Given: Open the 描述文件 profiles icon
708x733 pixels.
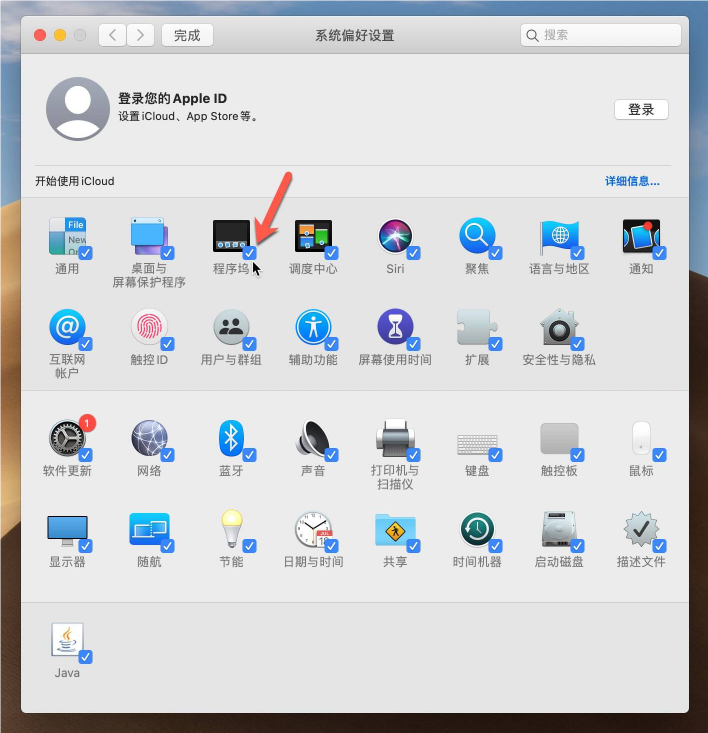Looking at the screenshot, I should pos(641,529).
